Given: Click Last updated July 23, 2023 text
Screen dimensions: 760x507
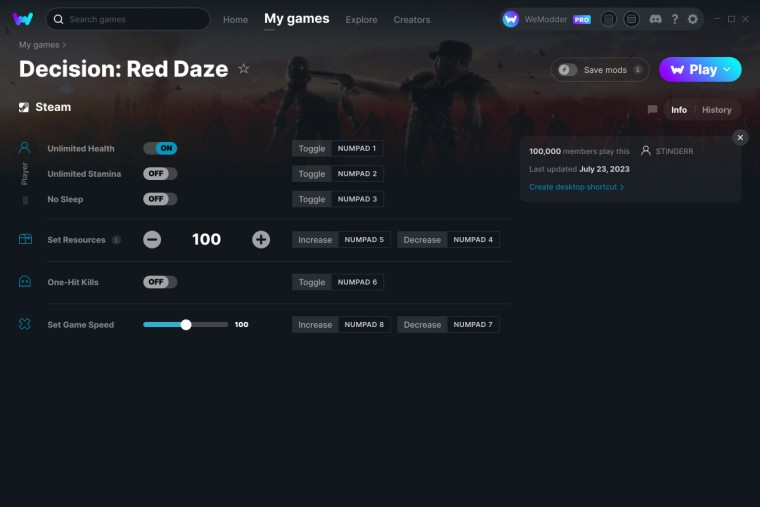Looking at the screenshot, I should (579, 169).
